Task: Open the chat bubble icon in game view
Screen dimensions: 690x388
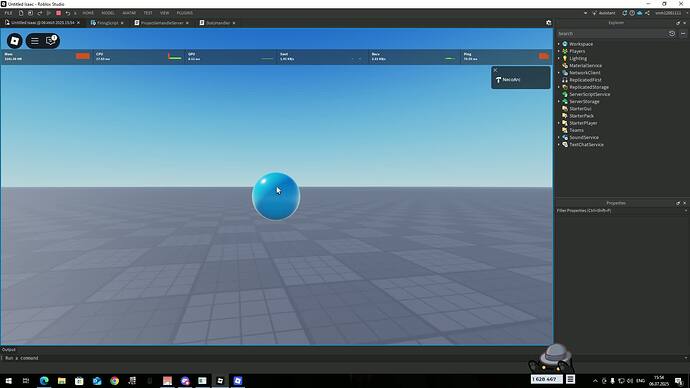Action: click(51, 40)
